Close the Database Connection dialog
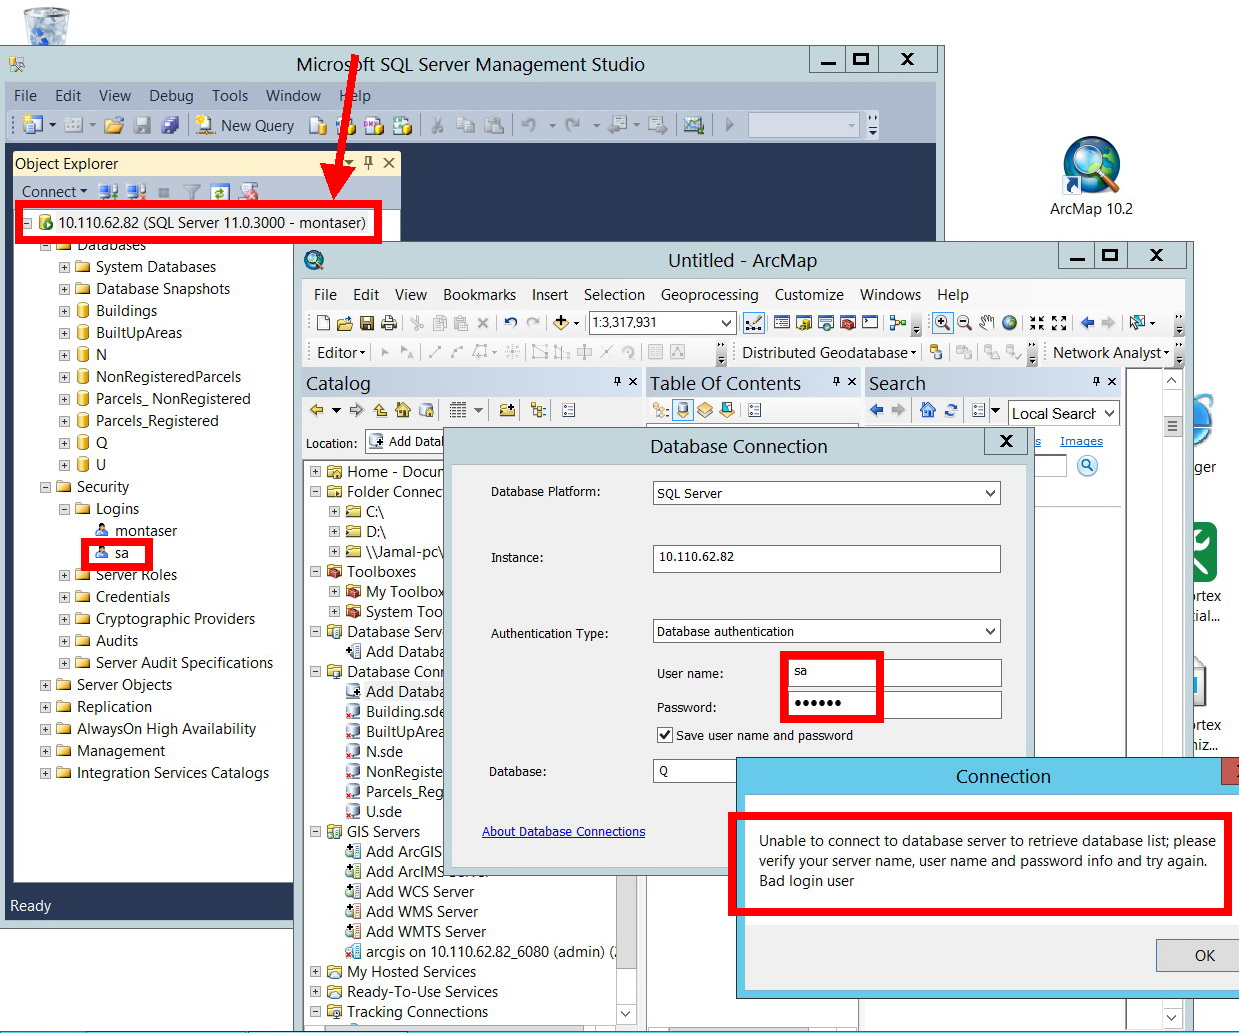The width and height of the screenshot is (1239, 1033). pos(1006,441)
